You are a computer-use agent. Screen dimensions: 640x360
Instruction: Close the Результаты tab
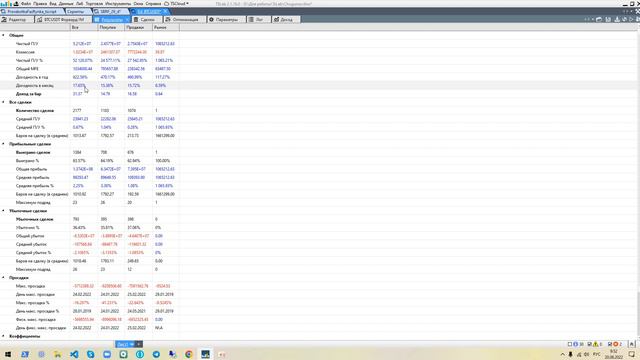point(127,20)
